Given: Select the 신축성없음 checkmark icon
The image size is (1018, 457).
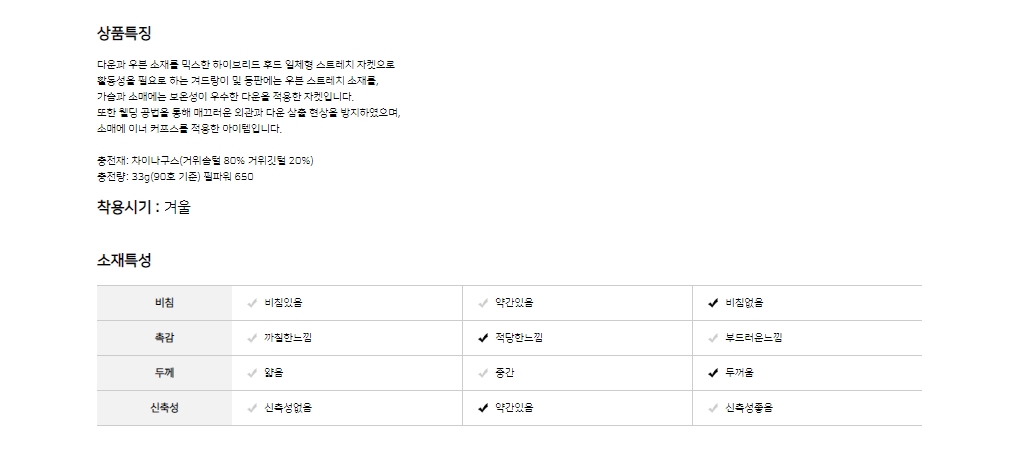Looking at the screenshot, I should pyautogui.click(x=253, y=408).
